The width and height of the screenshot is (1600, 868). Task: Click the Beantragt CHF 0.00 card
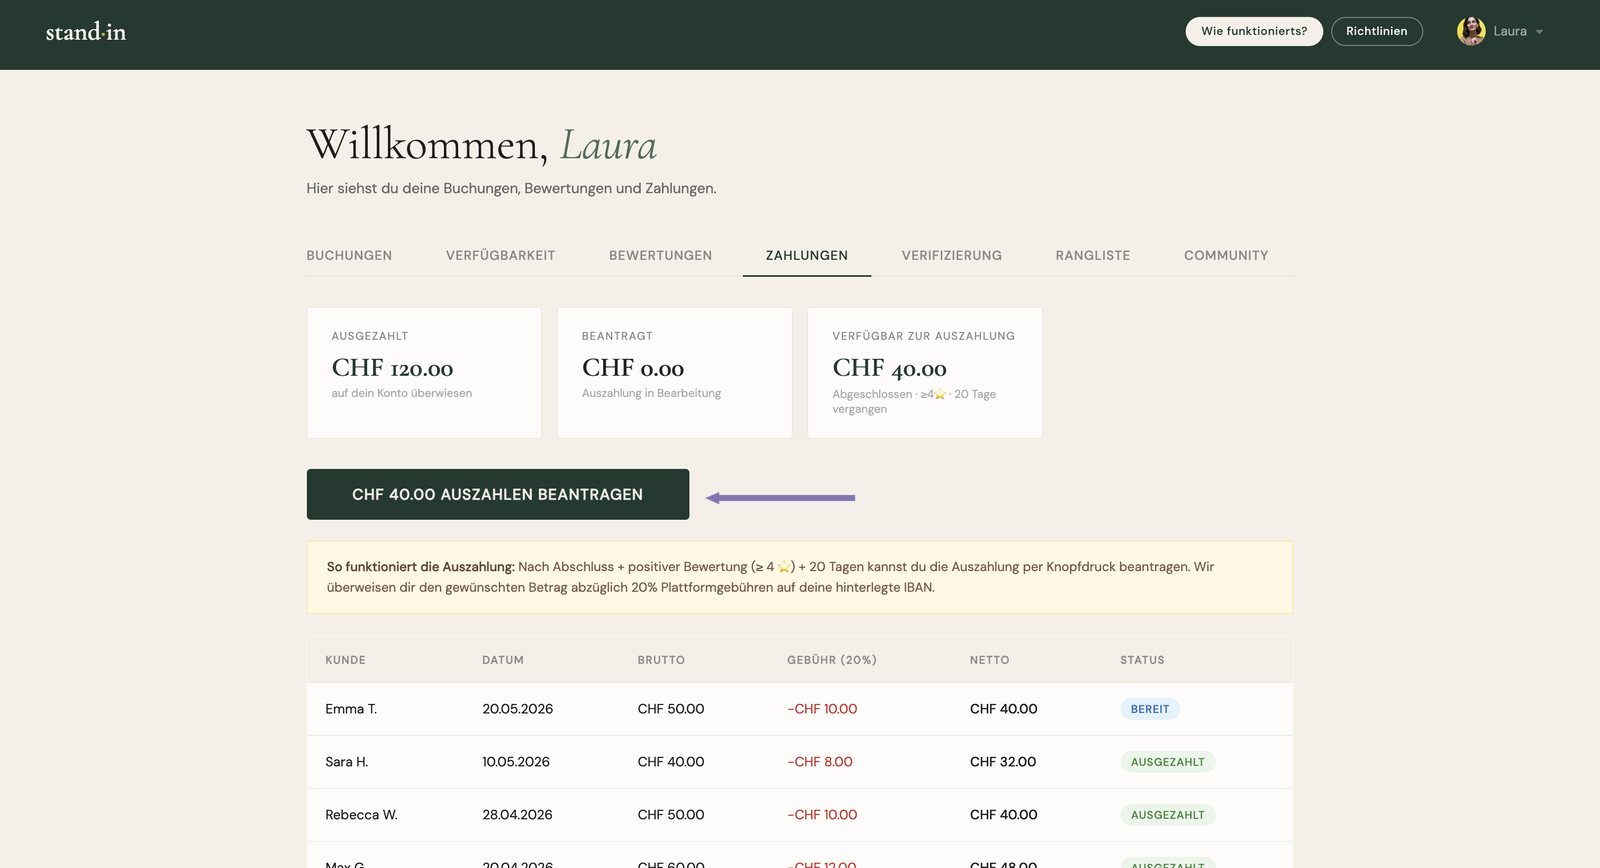coord(675,372)
